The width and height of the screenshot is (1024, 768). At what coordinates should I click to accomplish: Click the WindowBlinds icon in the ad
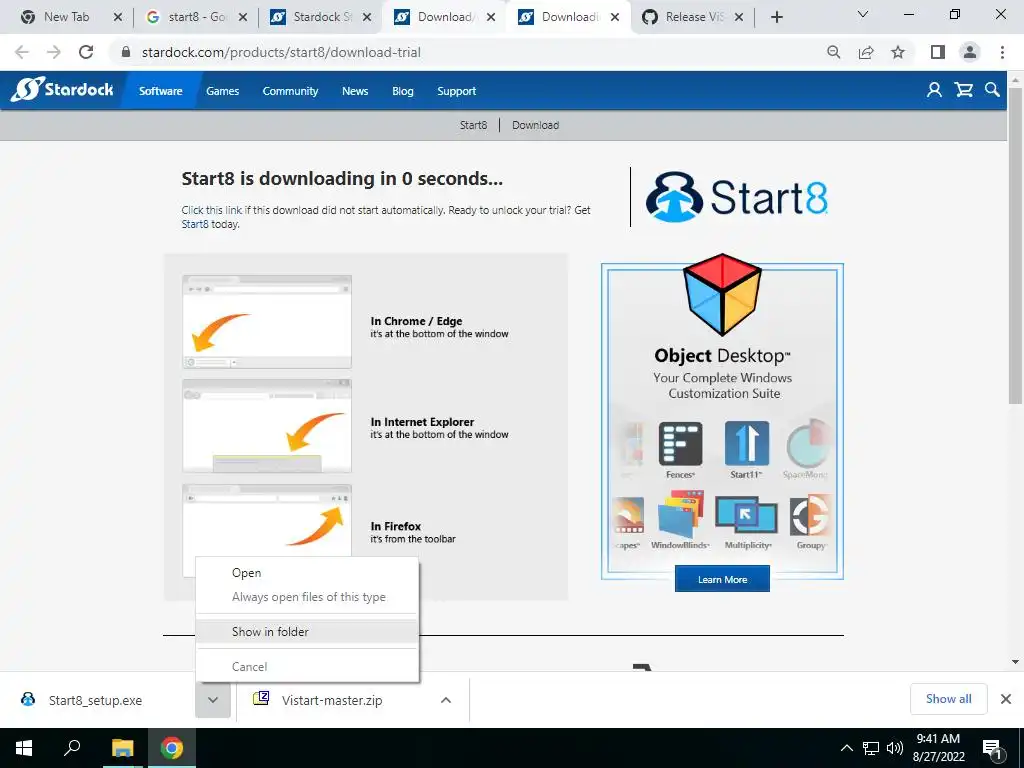[x=680, y=515]
